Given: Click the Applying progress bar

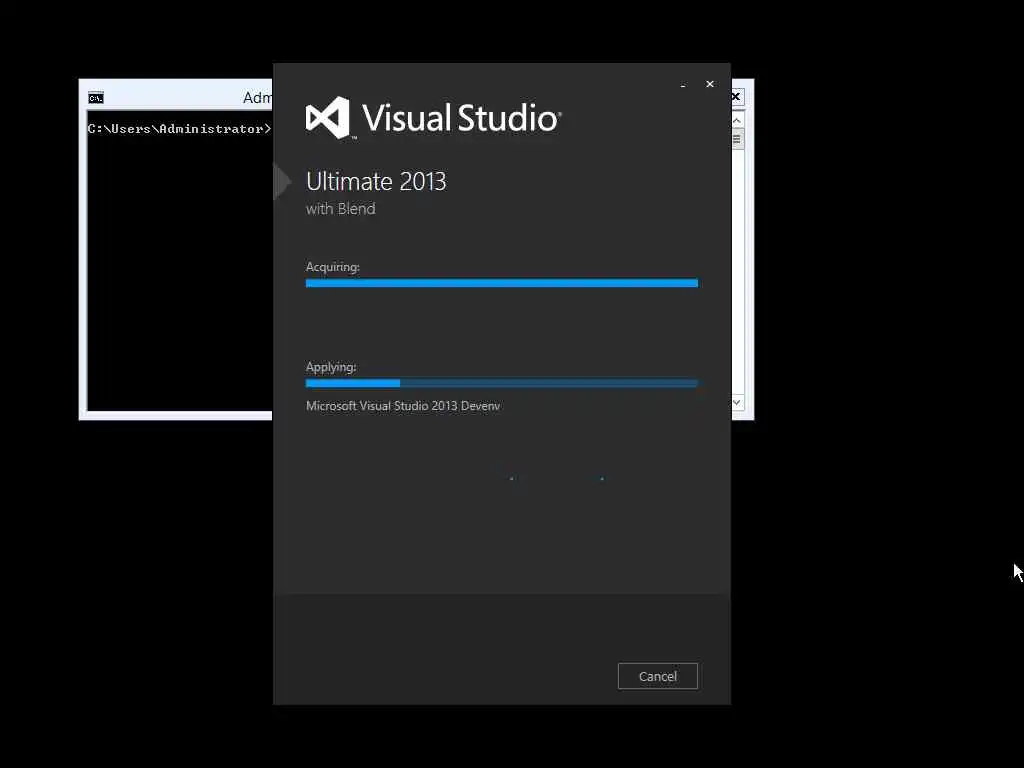Looking at the screenshot, I should point(502,383).
